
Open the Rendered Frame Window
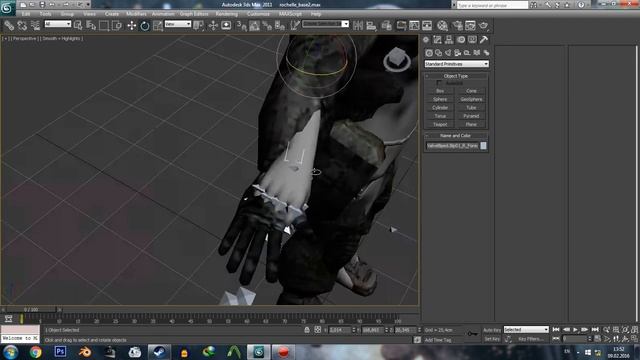click(x=470, y=26)
